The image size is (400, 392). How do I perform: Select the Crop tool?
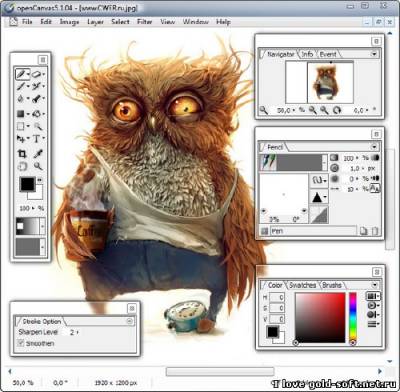coord(22,153)
